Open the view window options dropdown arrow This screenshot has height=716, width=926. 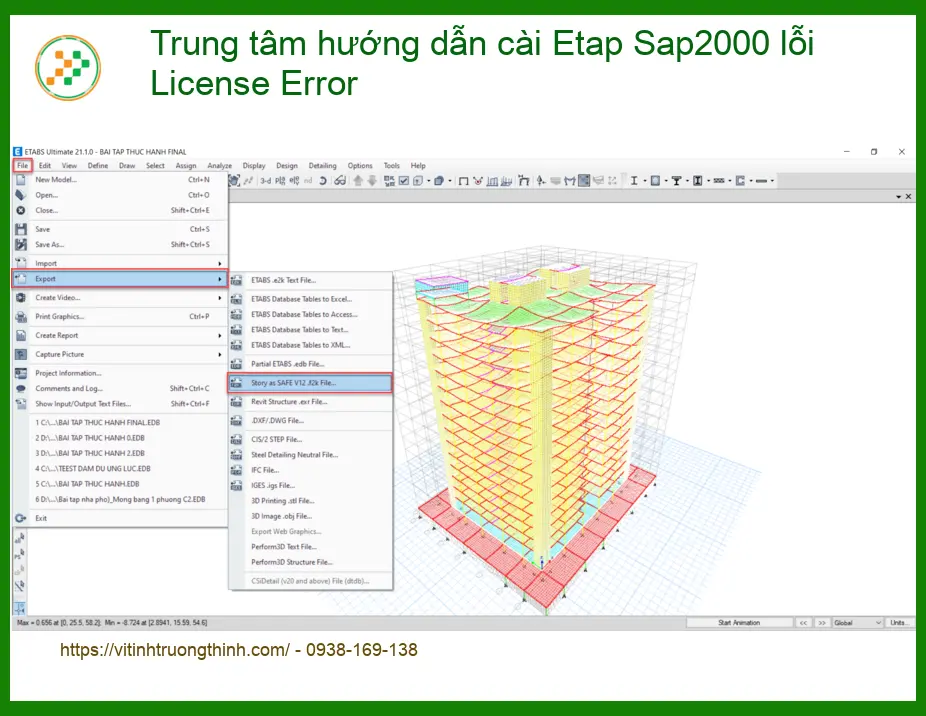coord(899,196)
